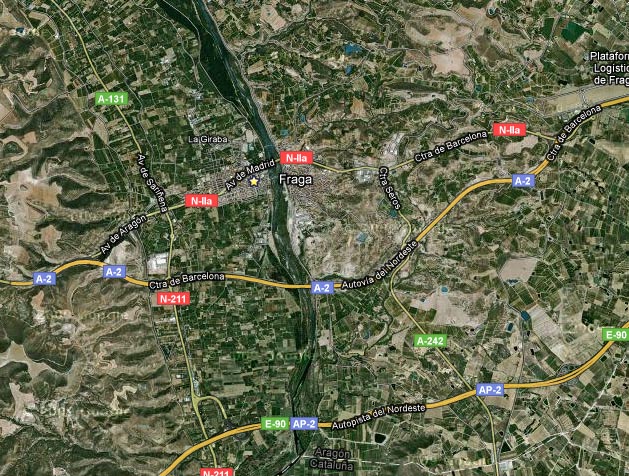Click the Ctra Seros road label
Viewport: 629px width, 476px height.
click(390, 188)
